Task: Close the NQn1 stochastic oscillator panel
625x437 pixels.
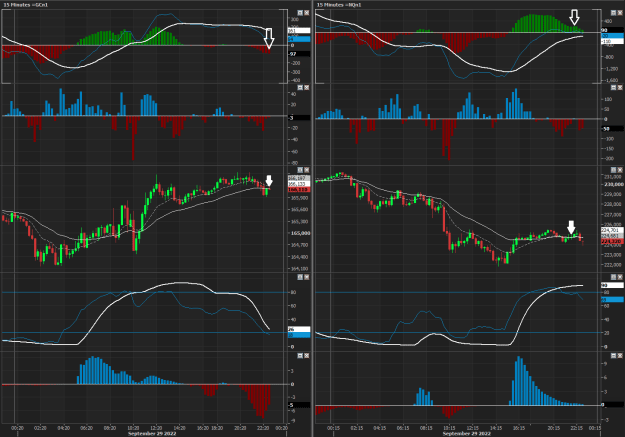Action: pyautogui.click(x=620, y=277)
